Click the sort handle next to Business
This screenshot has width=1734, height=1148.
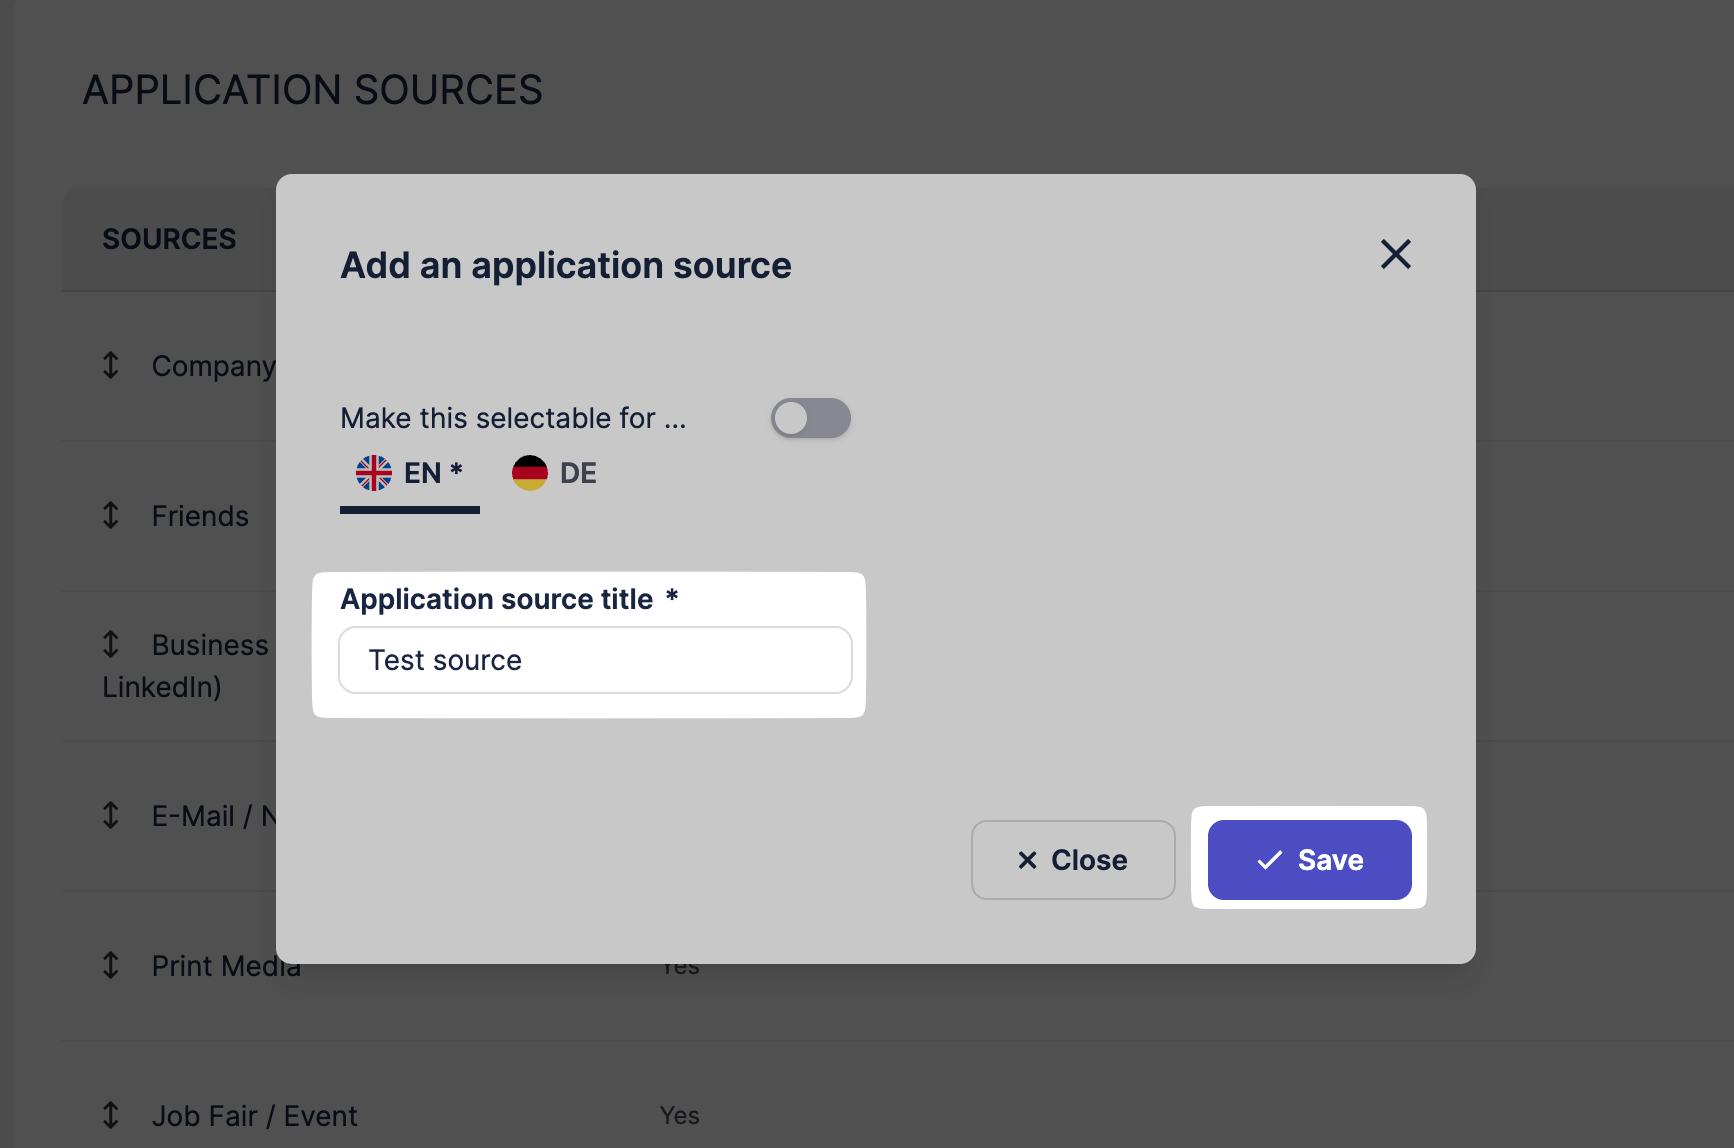111,645
